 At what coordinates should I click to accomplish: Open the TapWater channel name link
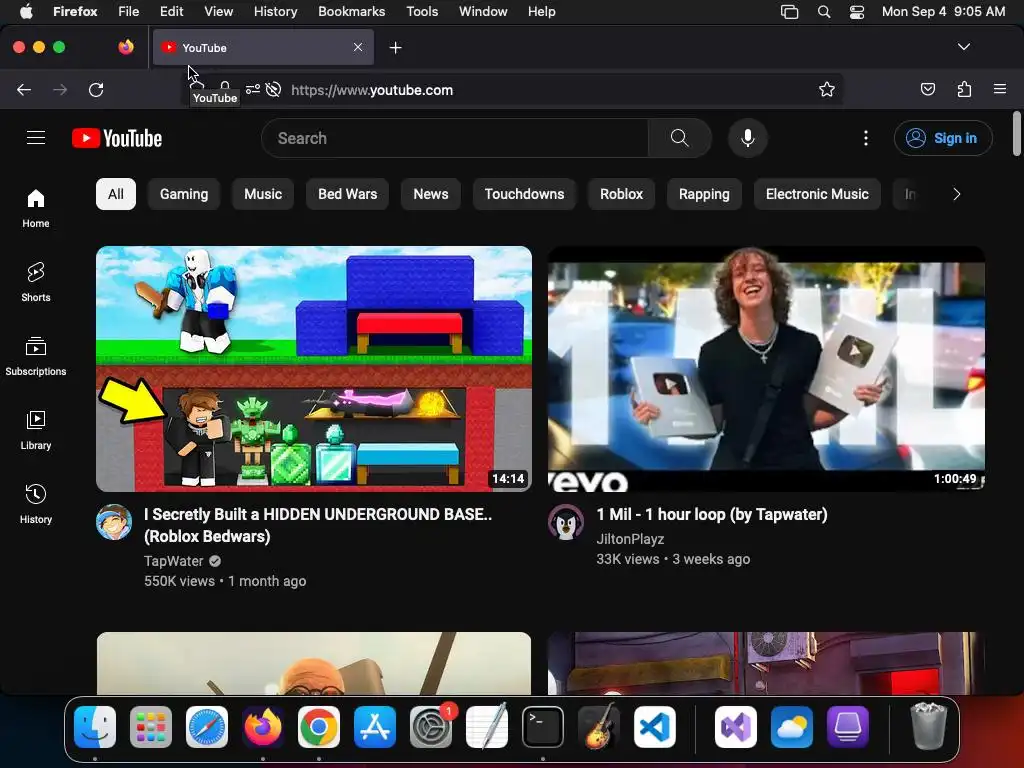[x=174, y=561]
